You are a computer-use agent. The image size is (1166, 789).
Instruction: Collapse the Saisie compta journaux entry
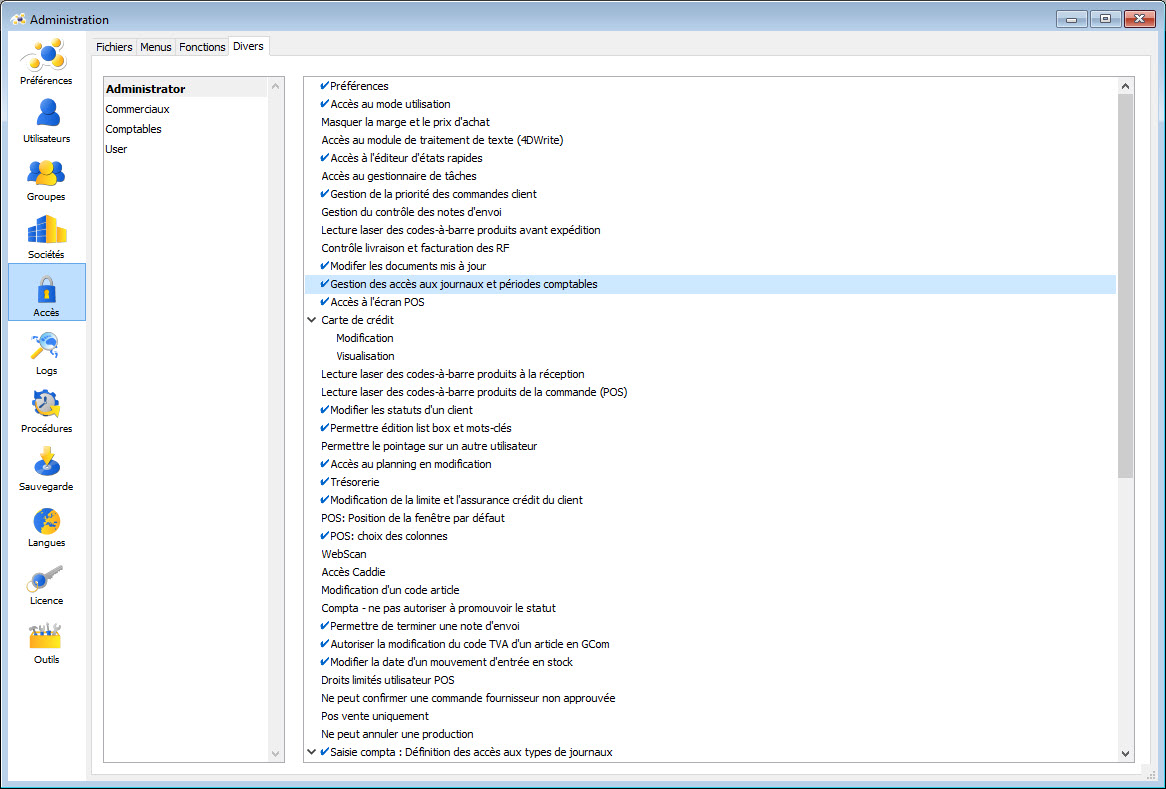pyautogui.click(x=312, y=752)
